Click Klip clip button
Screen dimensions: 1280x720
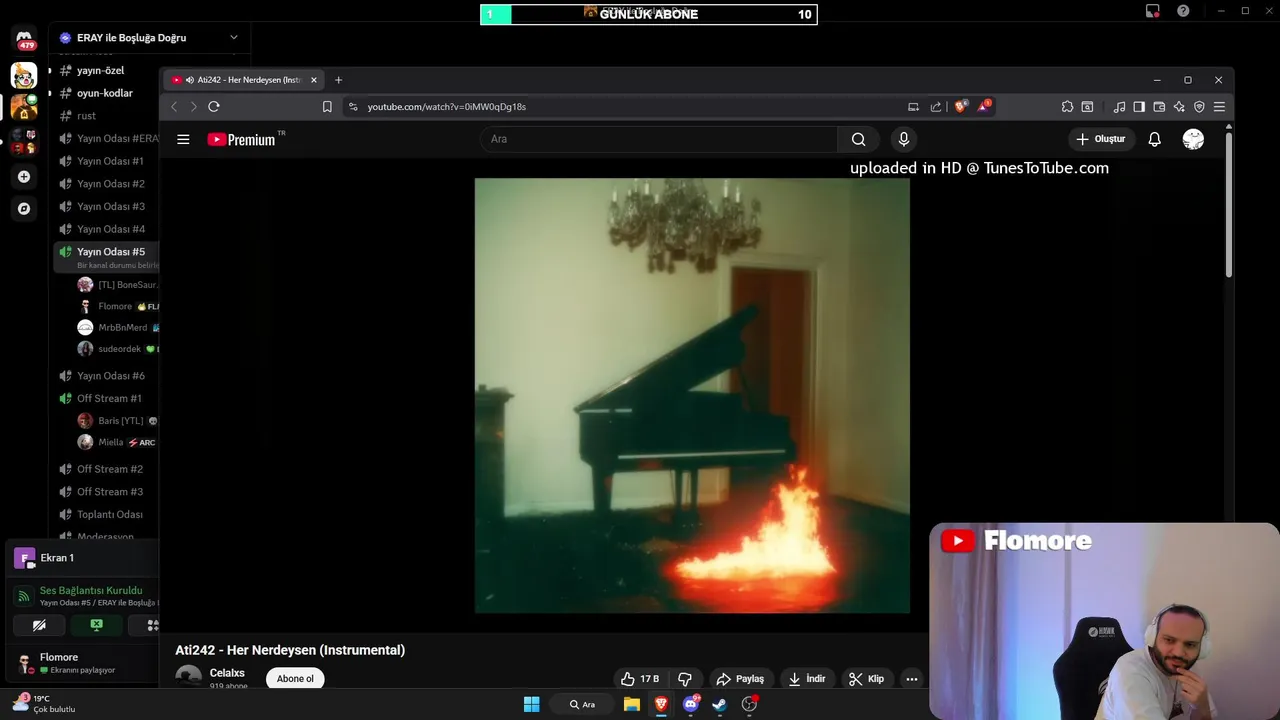tap(866, 679)
